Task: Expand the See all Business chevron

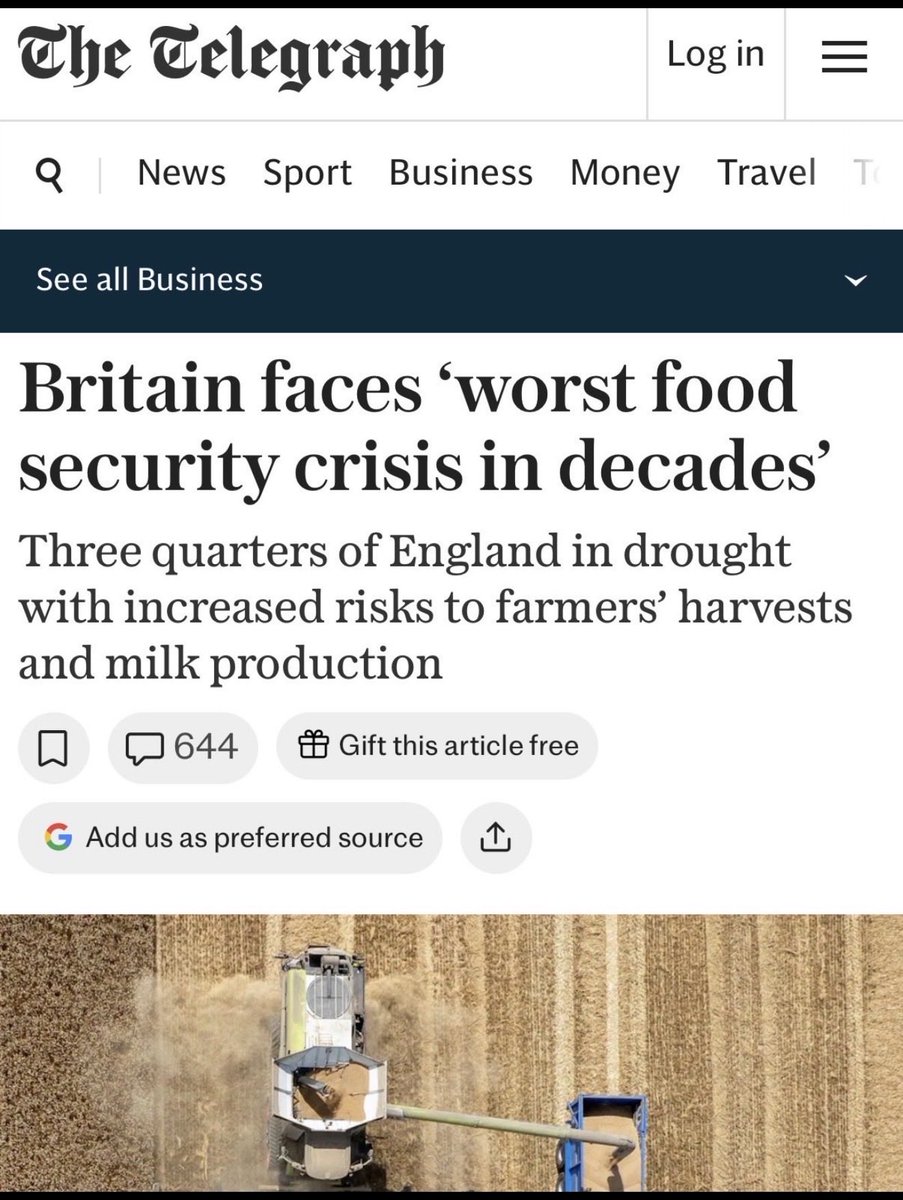Action: 855,281
